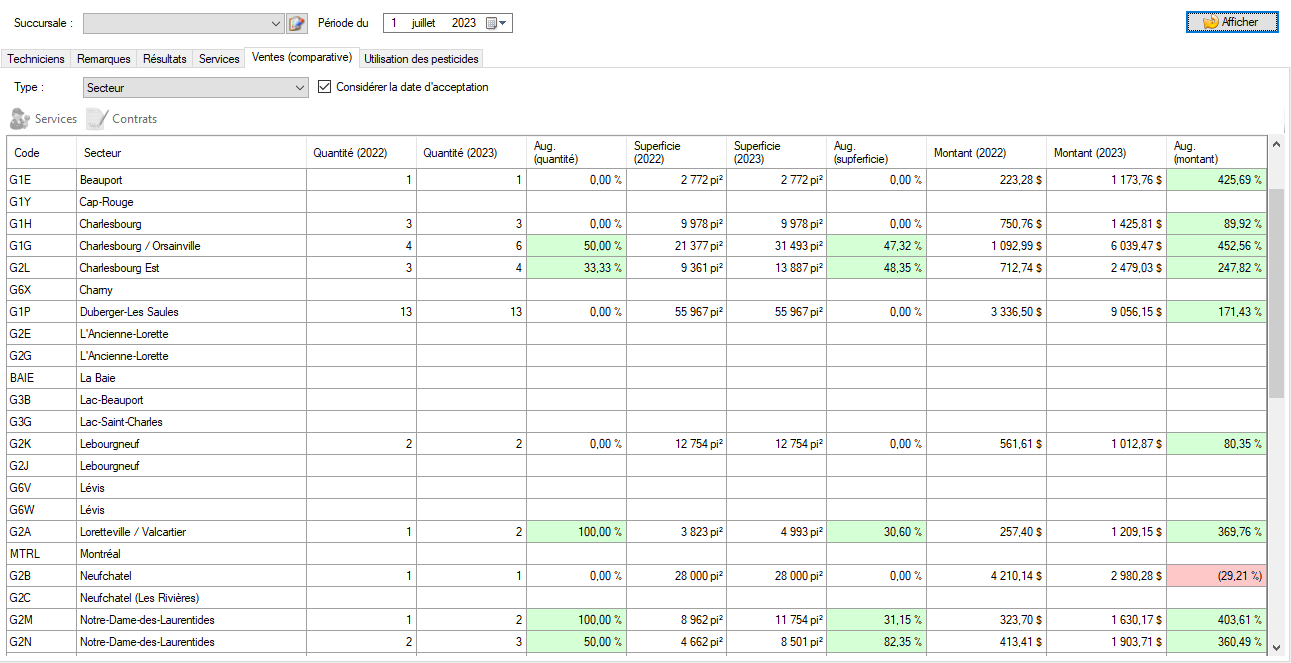Click the red (29,21 %) cell
1291x663 pixels.
(1216, 576)
